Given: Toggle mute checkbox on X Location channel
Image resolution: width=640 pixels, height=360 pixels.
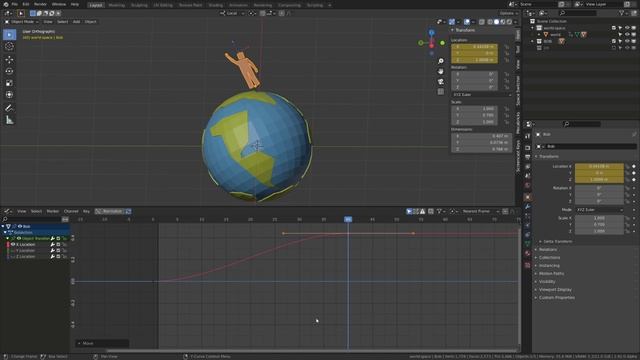Looking at the screenshot, I should tap(58, 244).
